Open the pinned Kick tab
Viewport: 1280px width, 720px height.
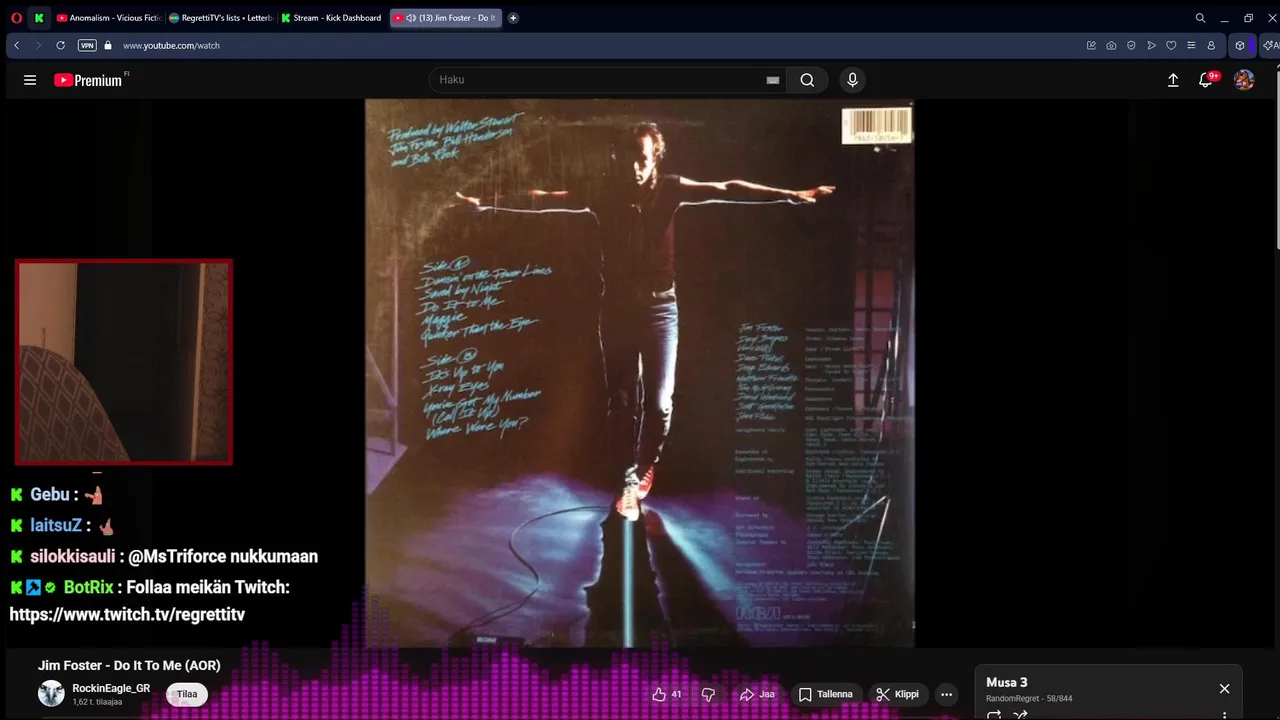39,18
